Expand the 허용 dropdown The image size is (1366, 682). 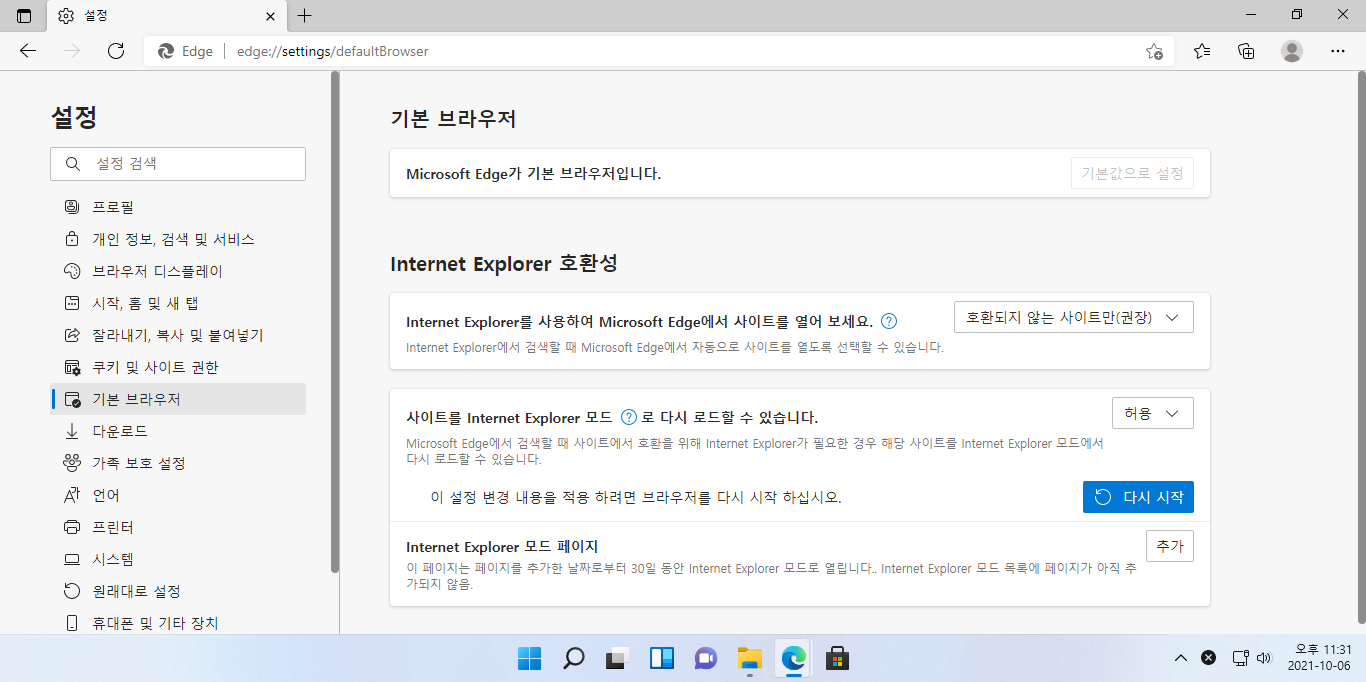click(1153, 413)
